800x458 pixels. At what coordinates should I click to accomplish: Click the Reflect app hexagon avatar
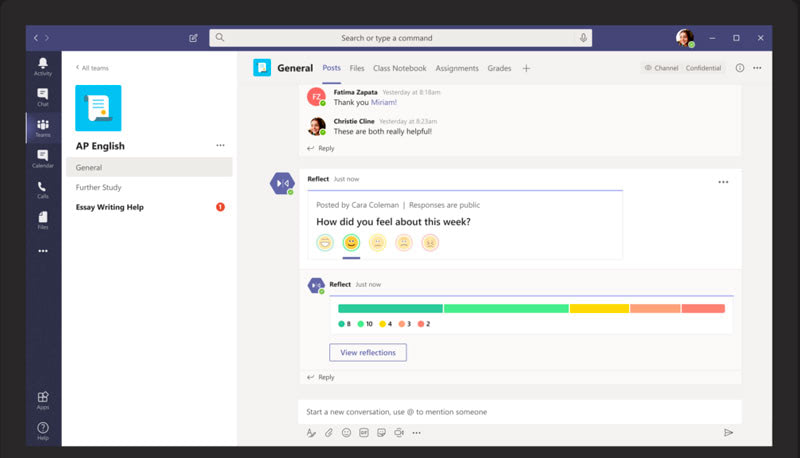tap(282, 184)
